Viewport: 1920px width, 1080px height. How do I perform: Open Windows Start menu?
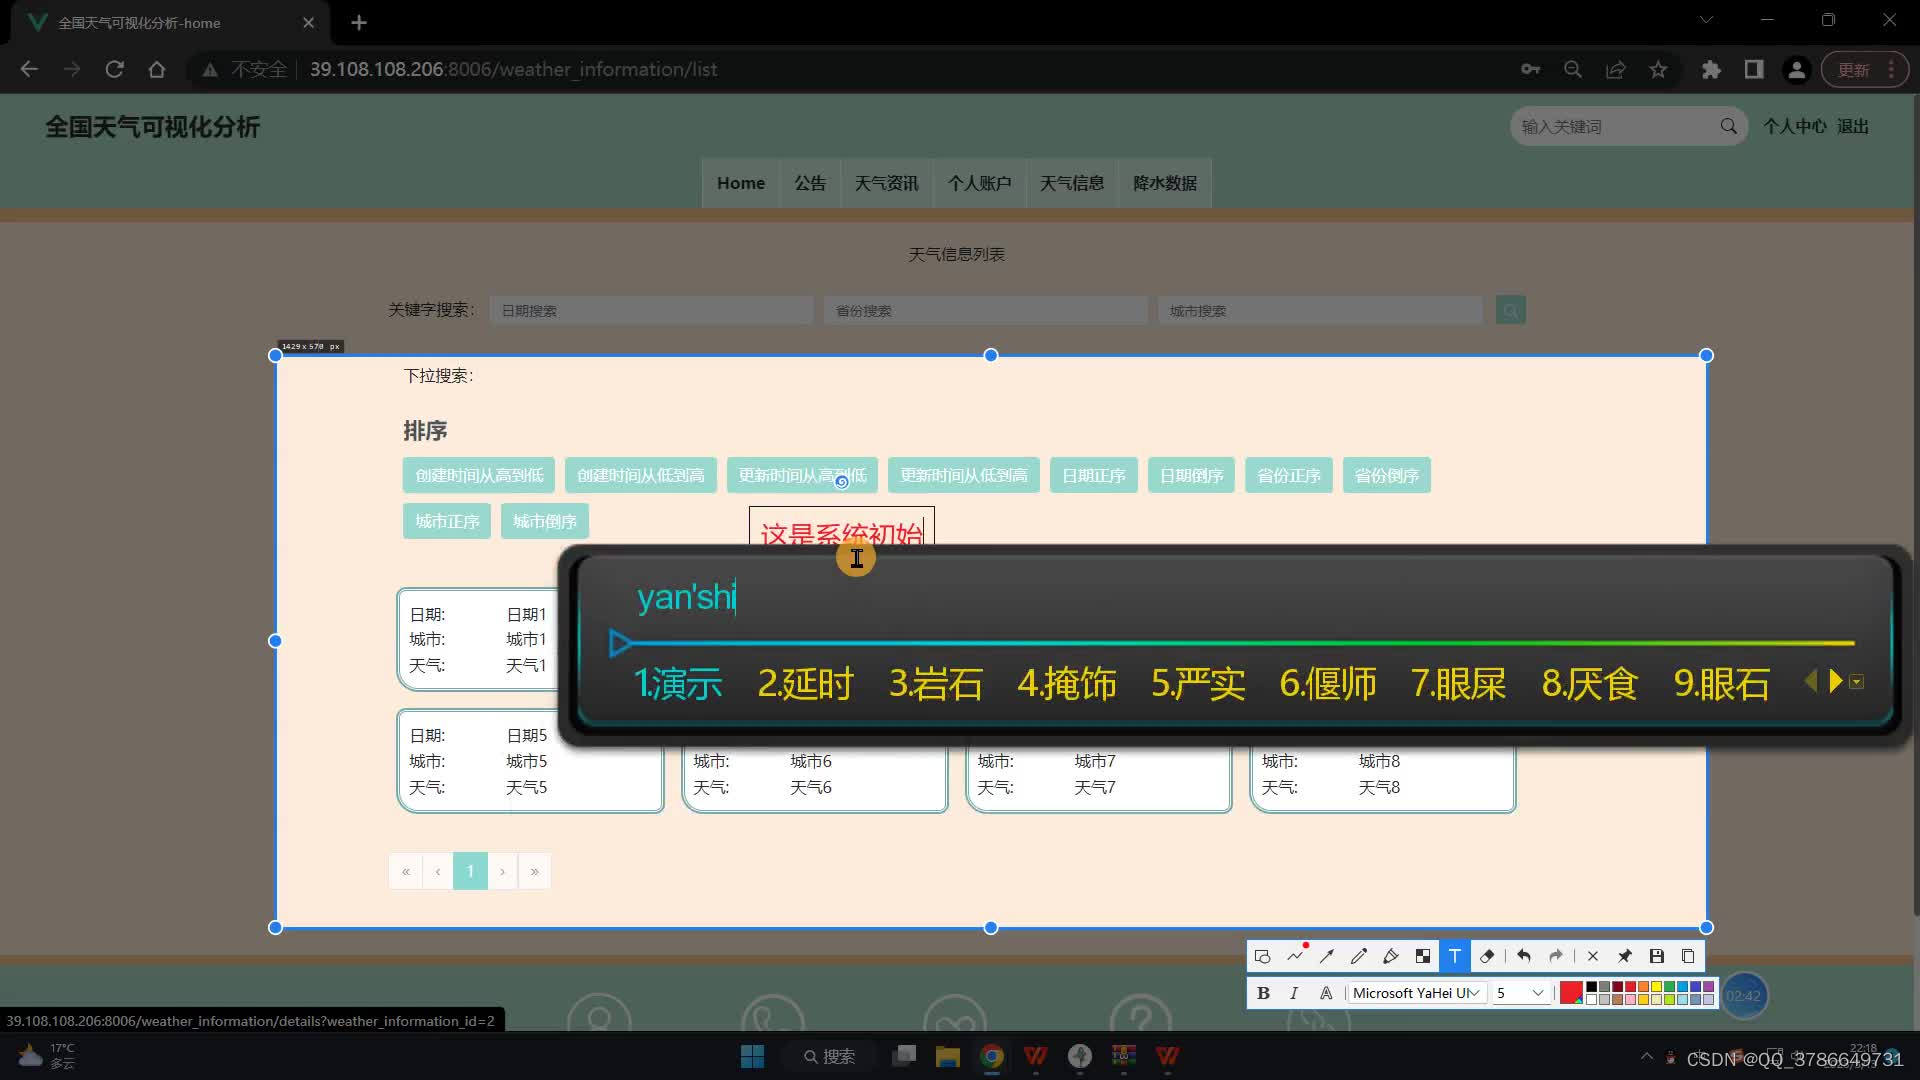(752, 1056)
